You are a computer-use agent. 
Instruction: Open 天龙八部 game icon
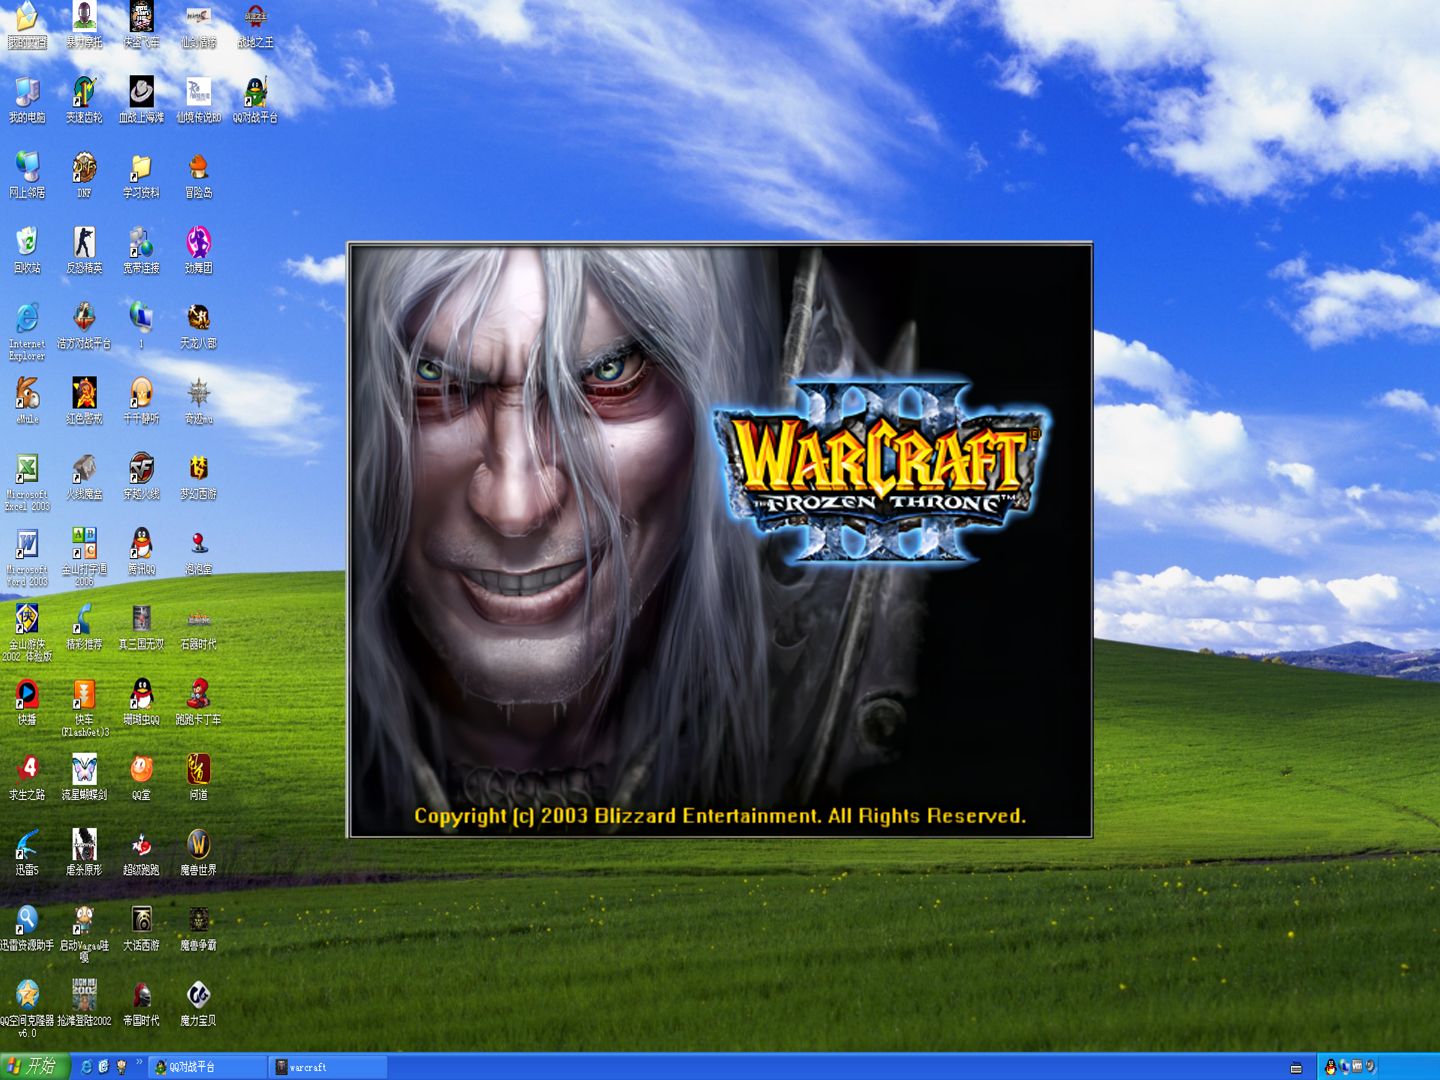click(198, 318)
